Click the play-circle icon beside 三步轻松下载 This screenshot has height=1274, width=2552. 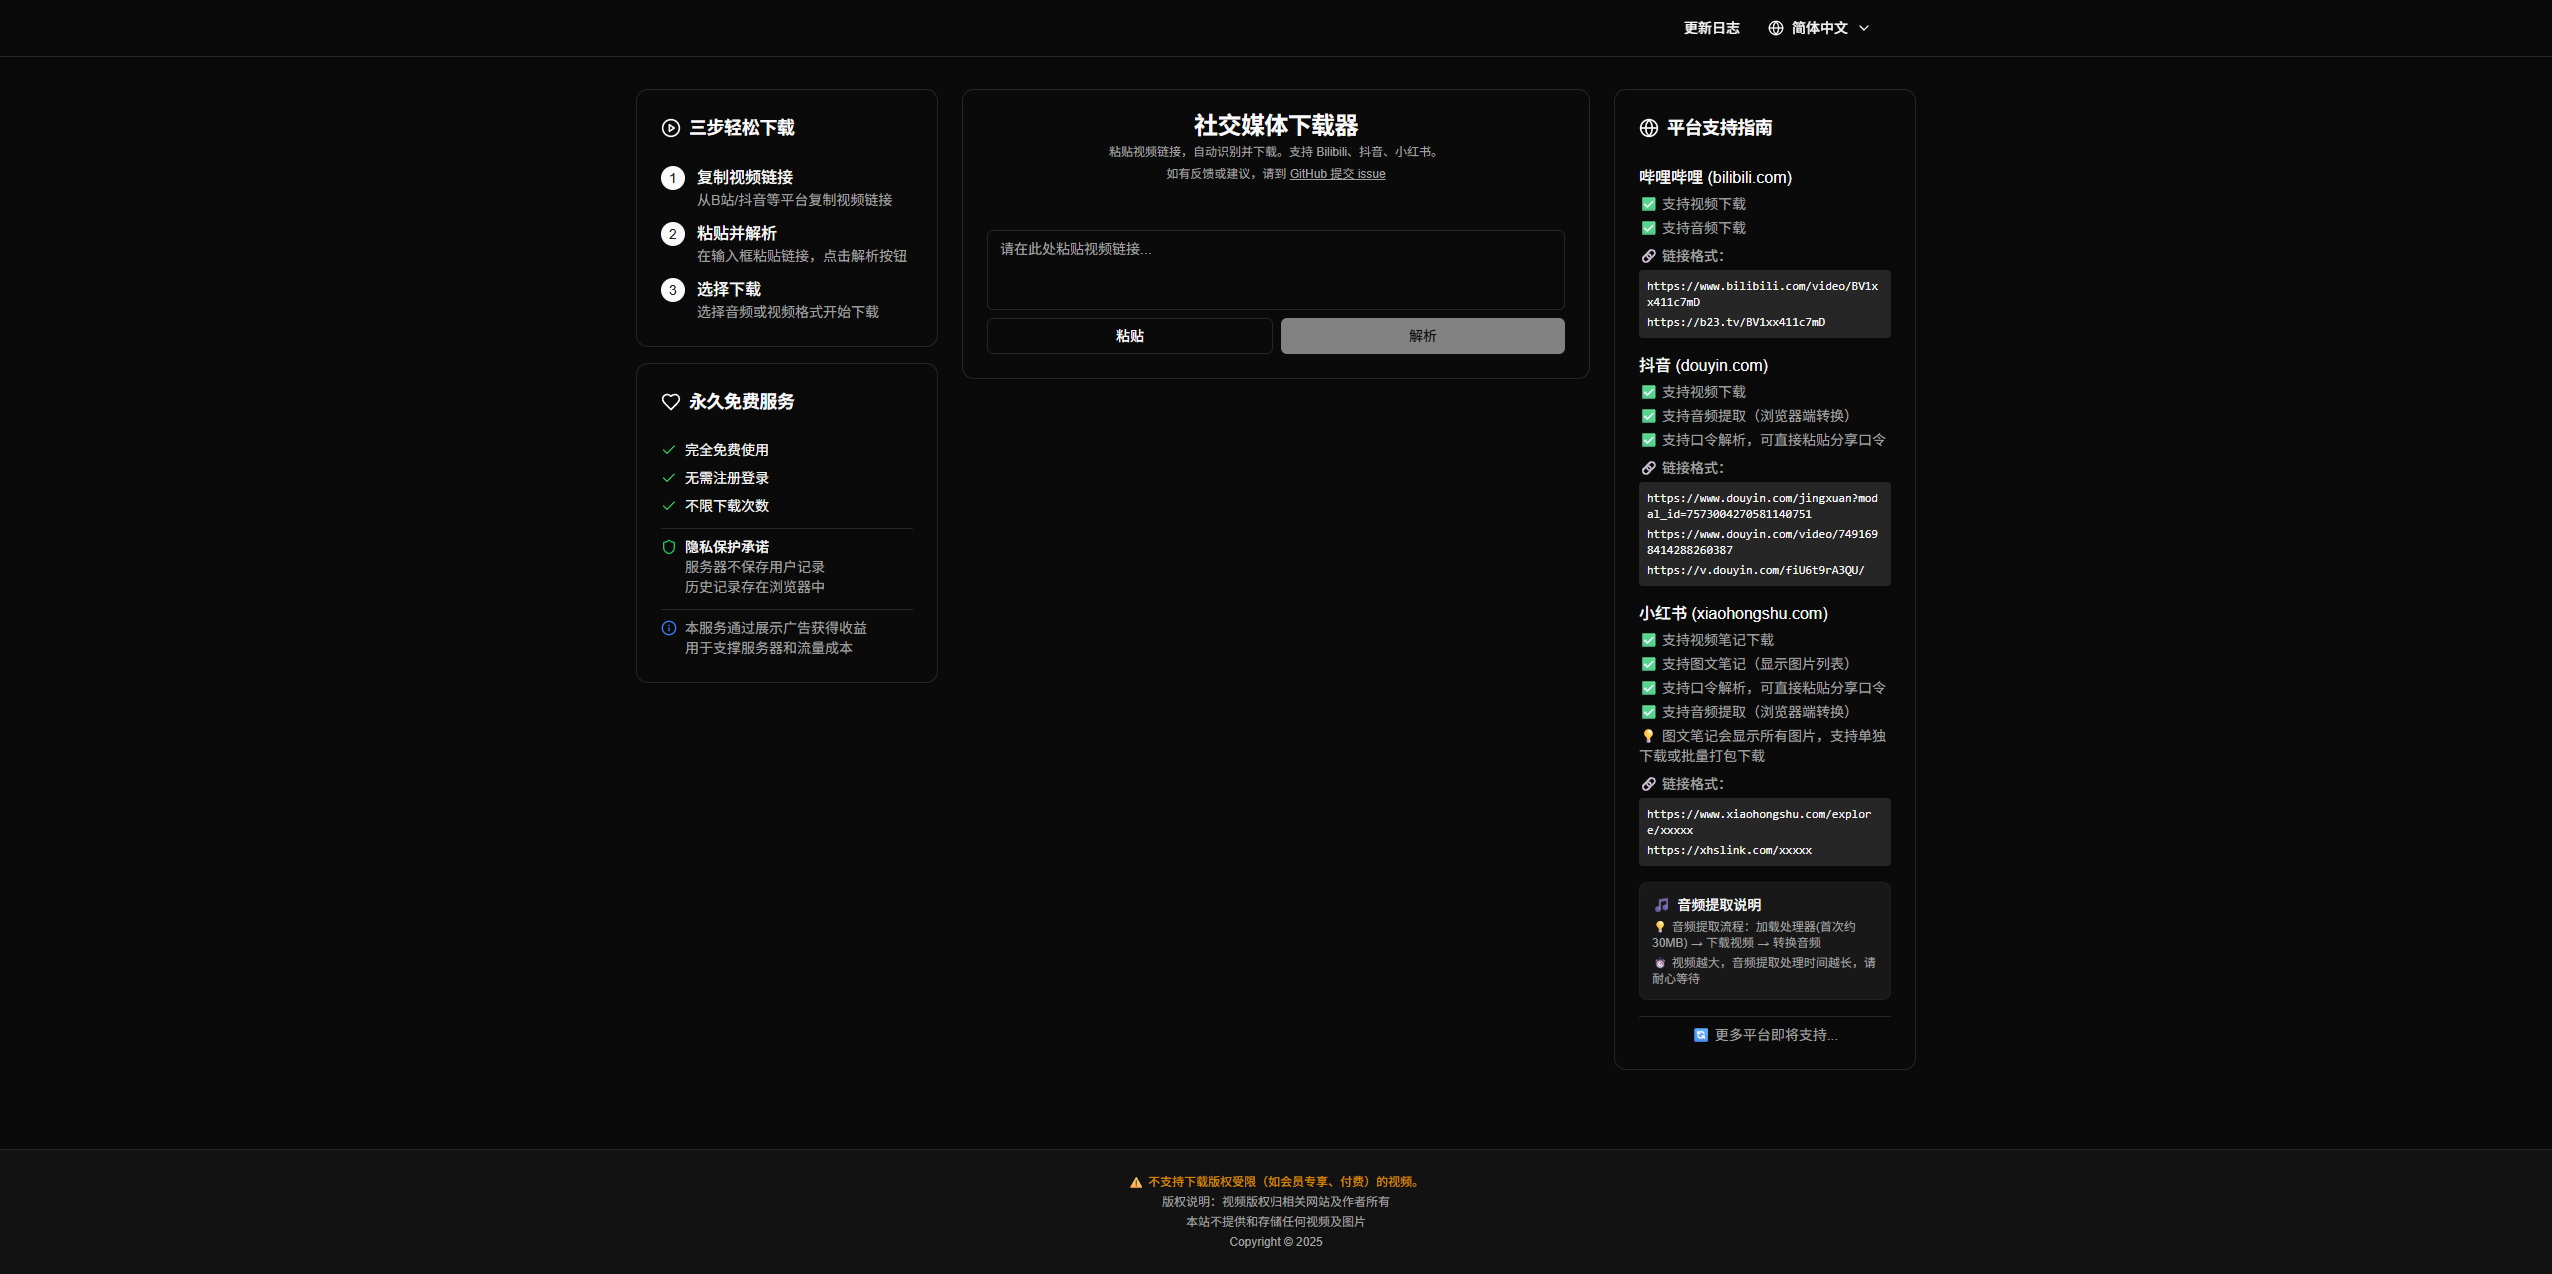[x=670, y=127]
